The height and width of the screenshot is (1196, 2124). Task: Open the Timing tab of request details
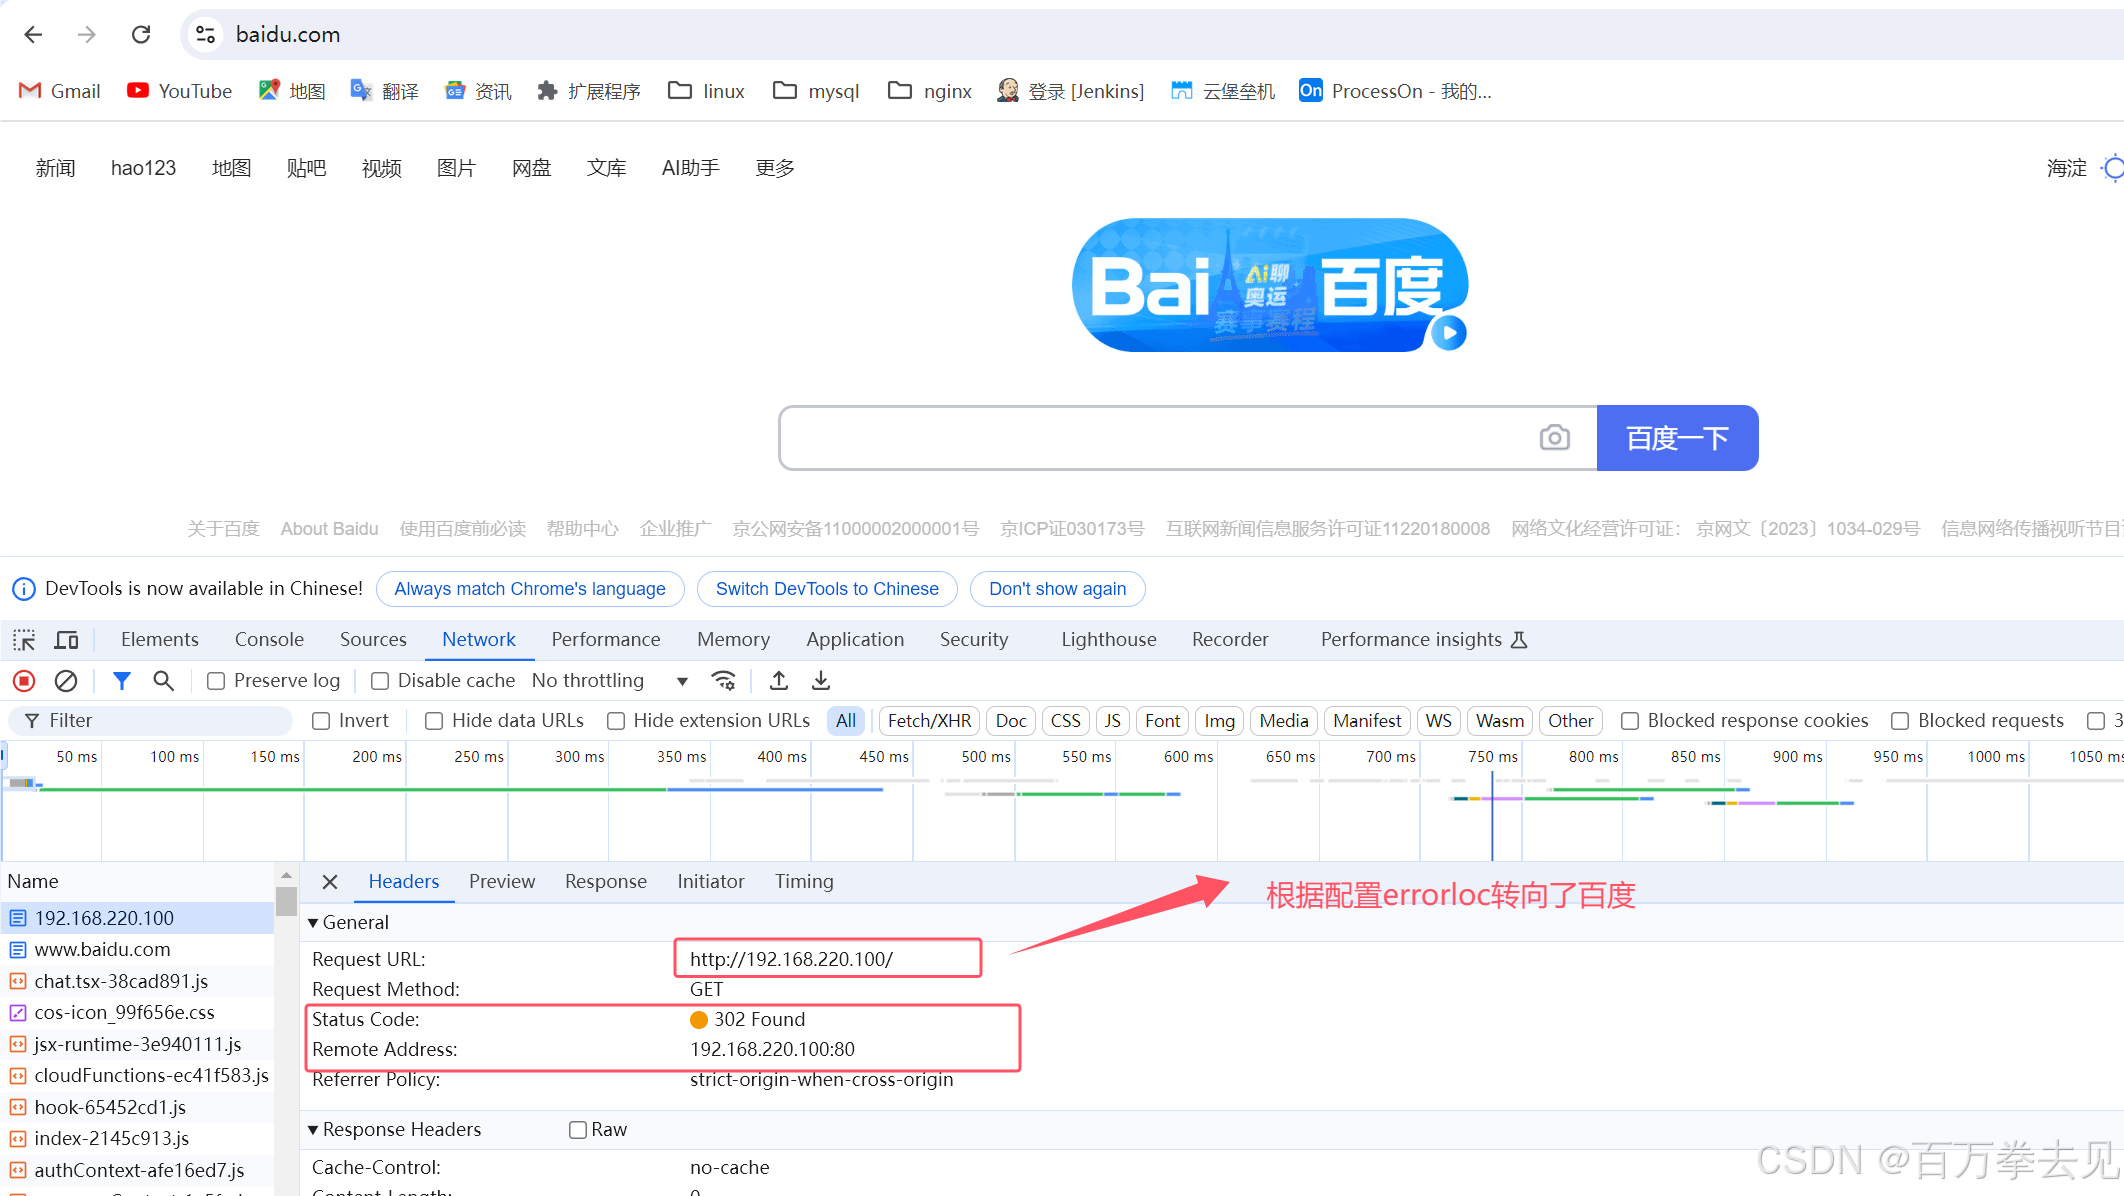(804, 882)
